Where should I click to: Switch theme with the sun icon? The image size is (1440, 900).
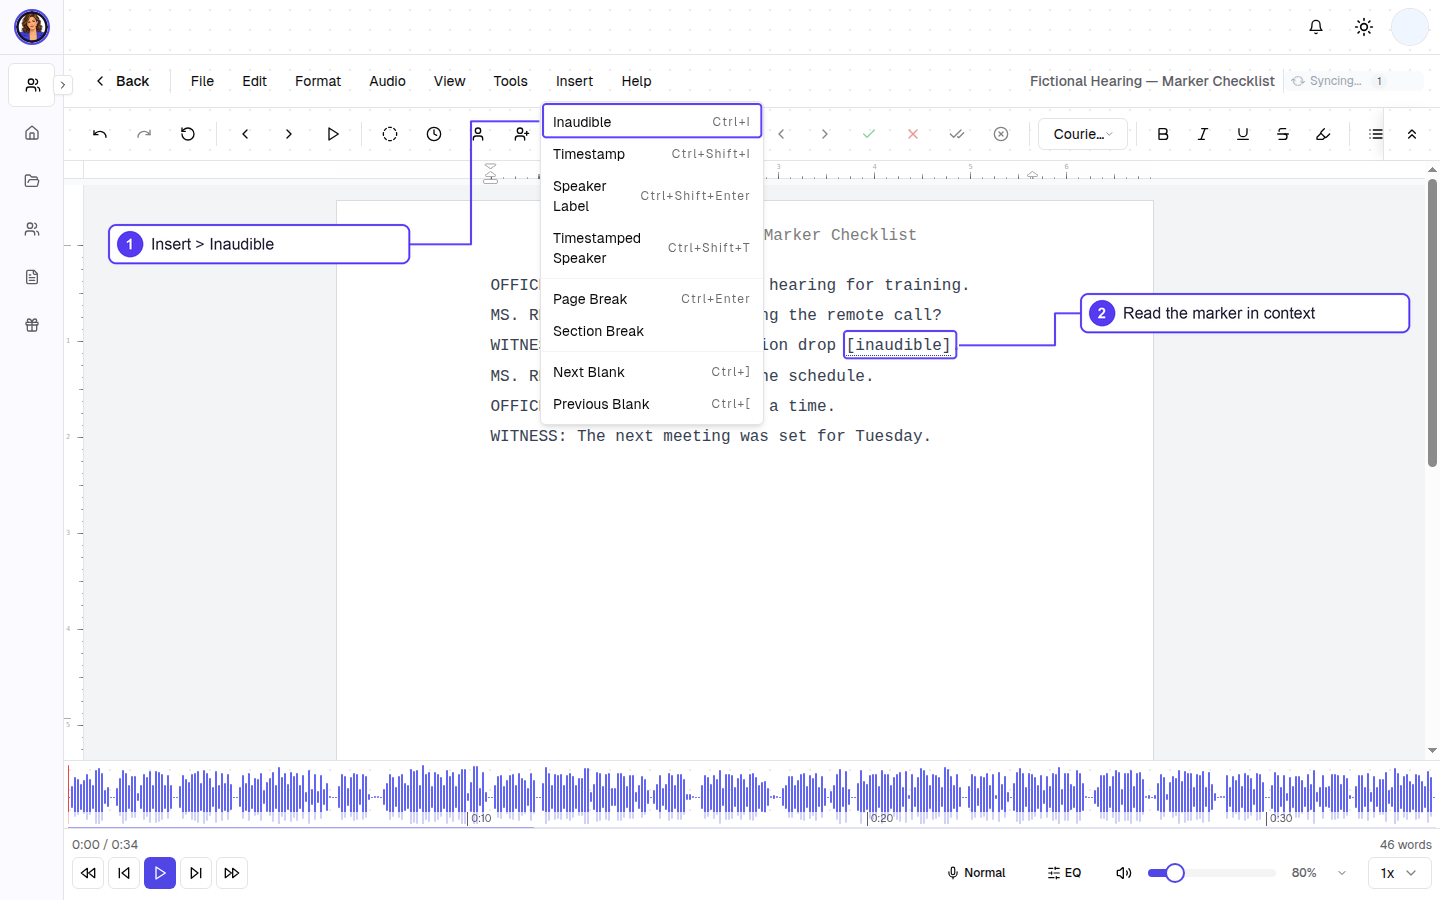click(x=1364, y=27)
